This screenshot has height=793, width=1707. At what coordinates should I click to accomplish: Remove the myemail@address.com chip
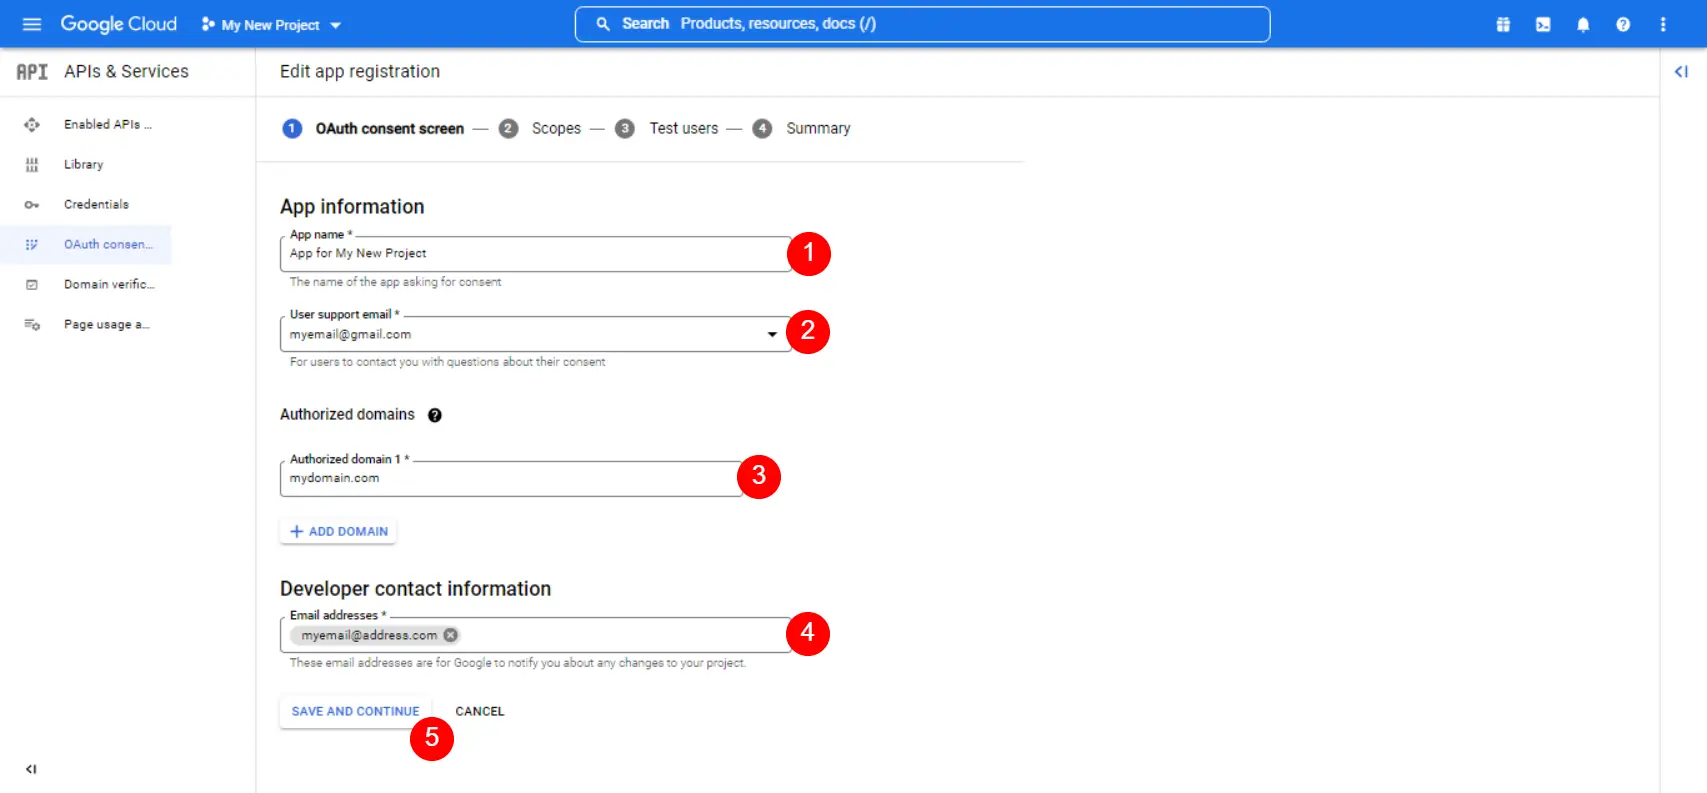(x=451, y=635)
